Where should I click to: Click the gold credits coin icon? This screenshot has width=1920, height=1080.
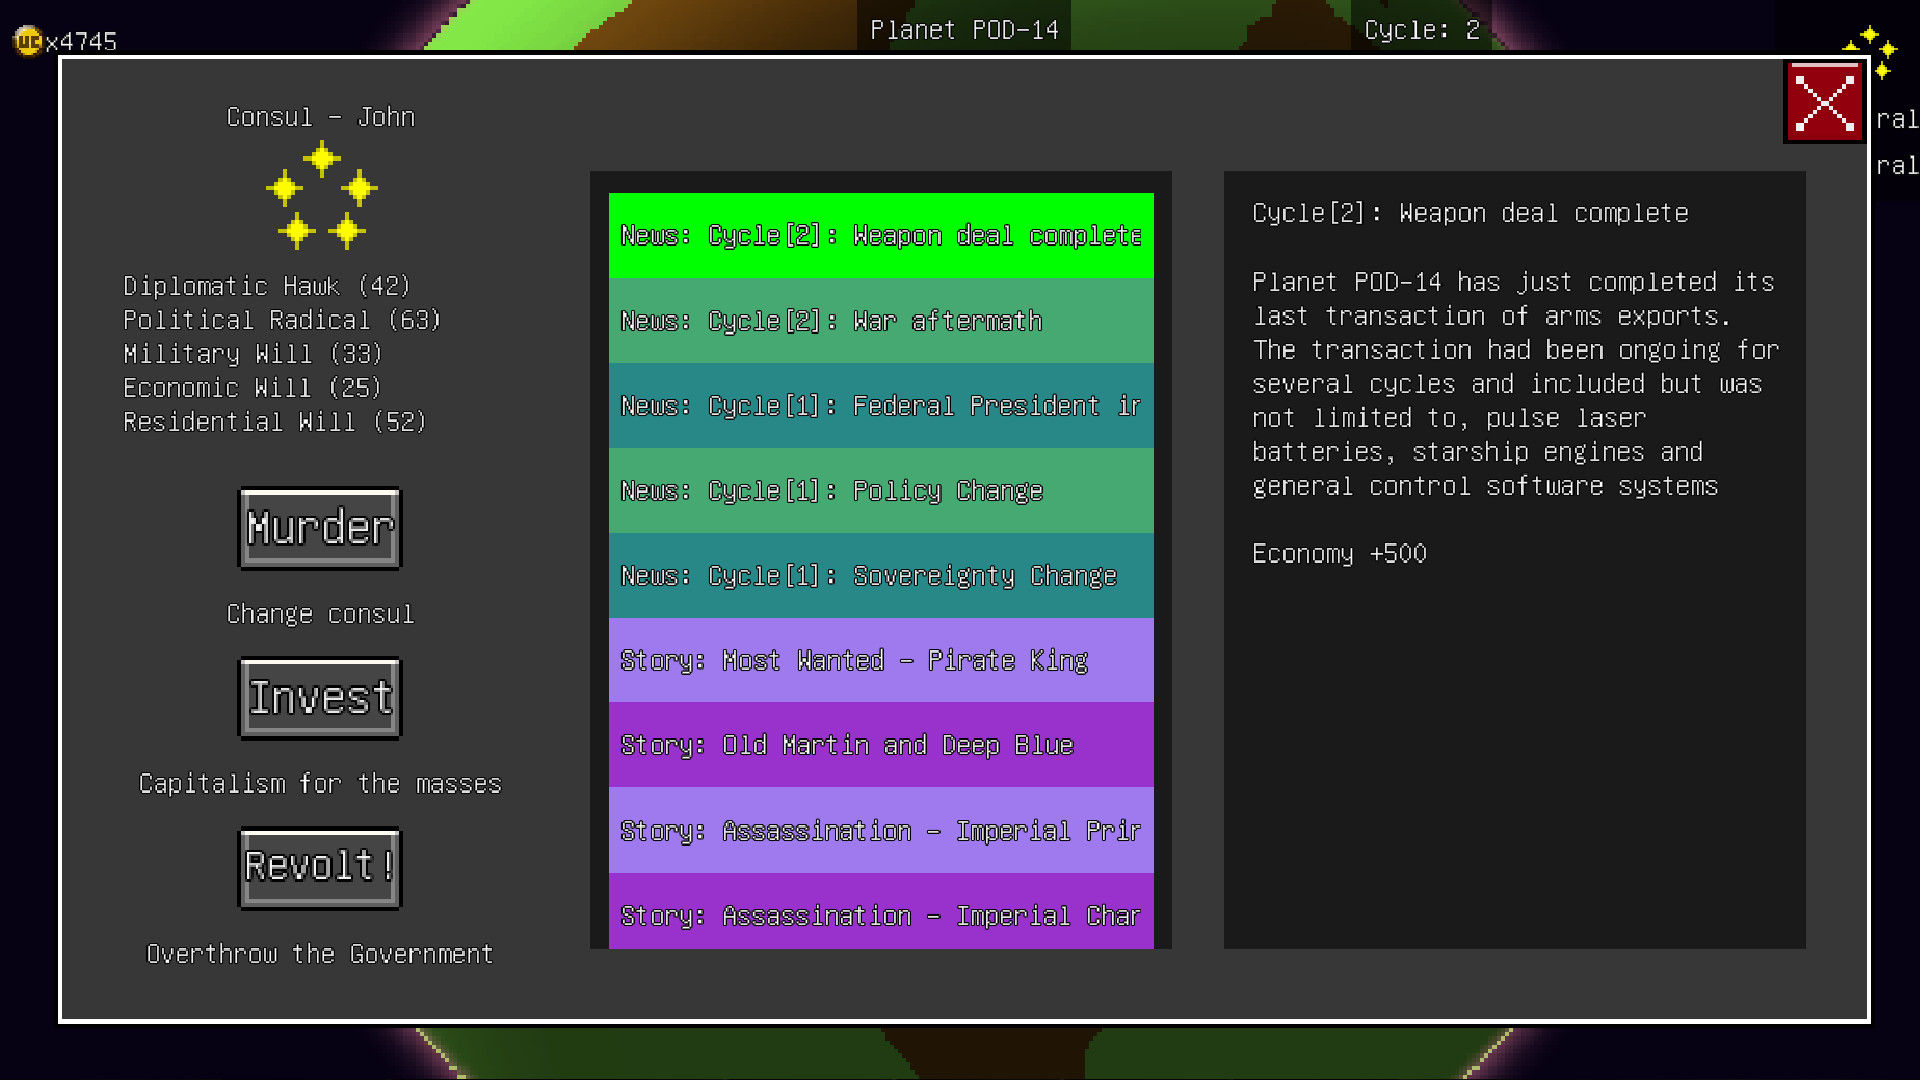click(x=28, y=41)
